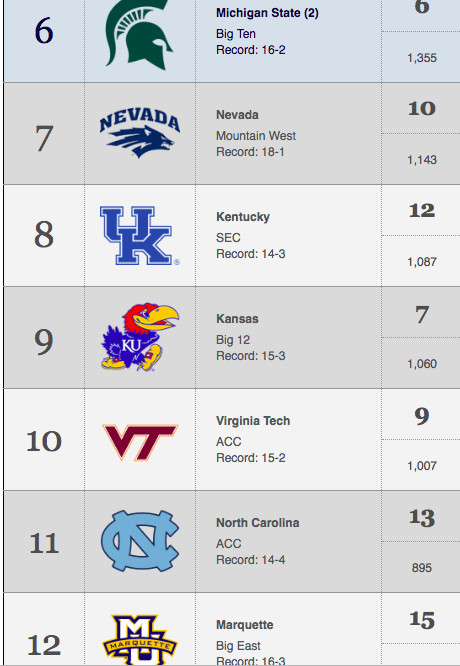Select the Virginia Tech team name
460x666 pixels.
pyautogui.click(x=253, y=420)
